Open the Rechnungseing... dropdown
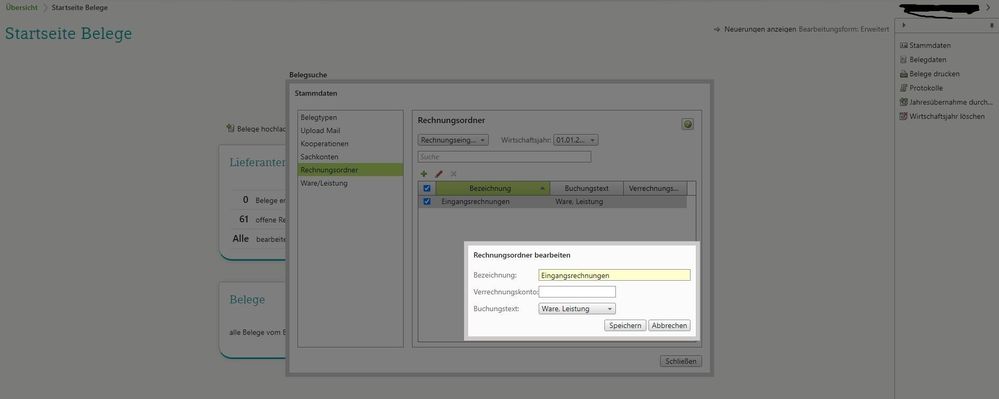 453,140
